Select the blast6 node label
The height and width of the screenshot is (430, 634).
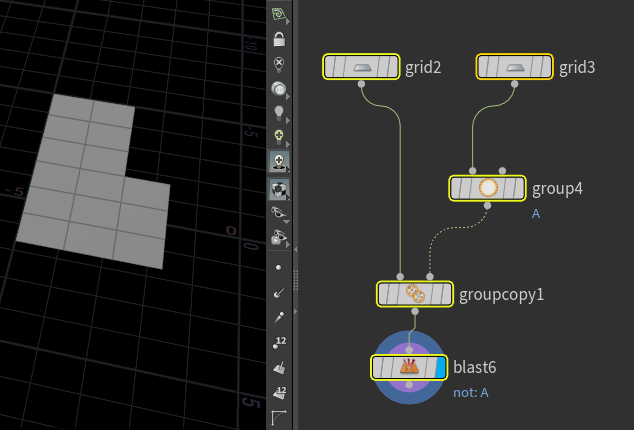pos(475,367)
